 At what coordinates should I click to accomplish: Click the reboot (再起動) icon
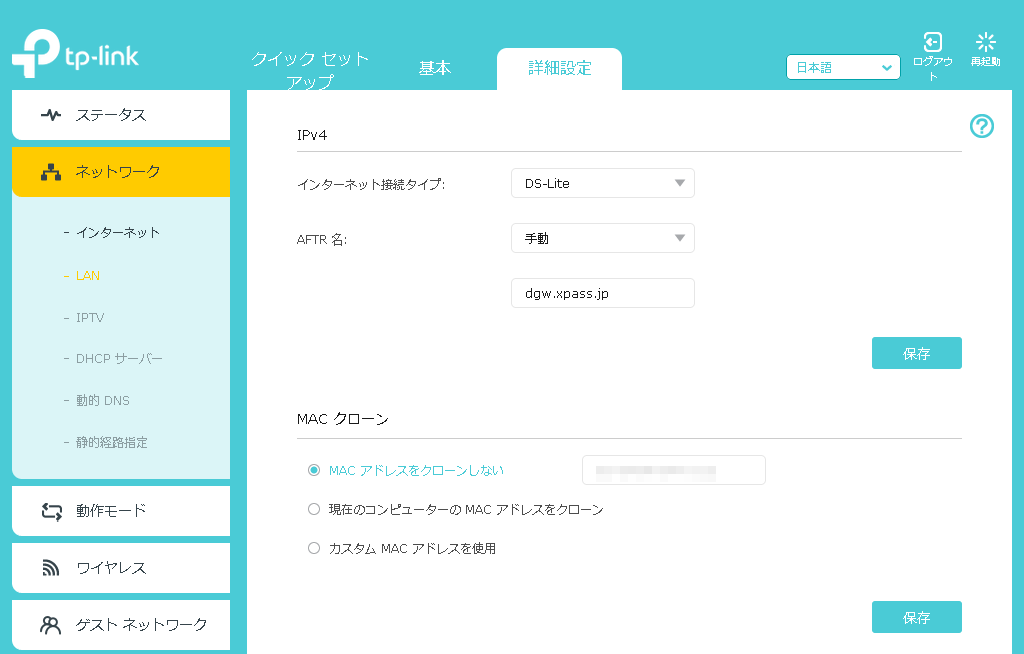point(985,42)
